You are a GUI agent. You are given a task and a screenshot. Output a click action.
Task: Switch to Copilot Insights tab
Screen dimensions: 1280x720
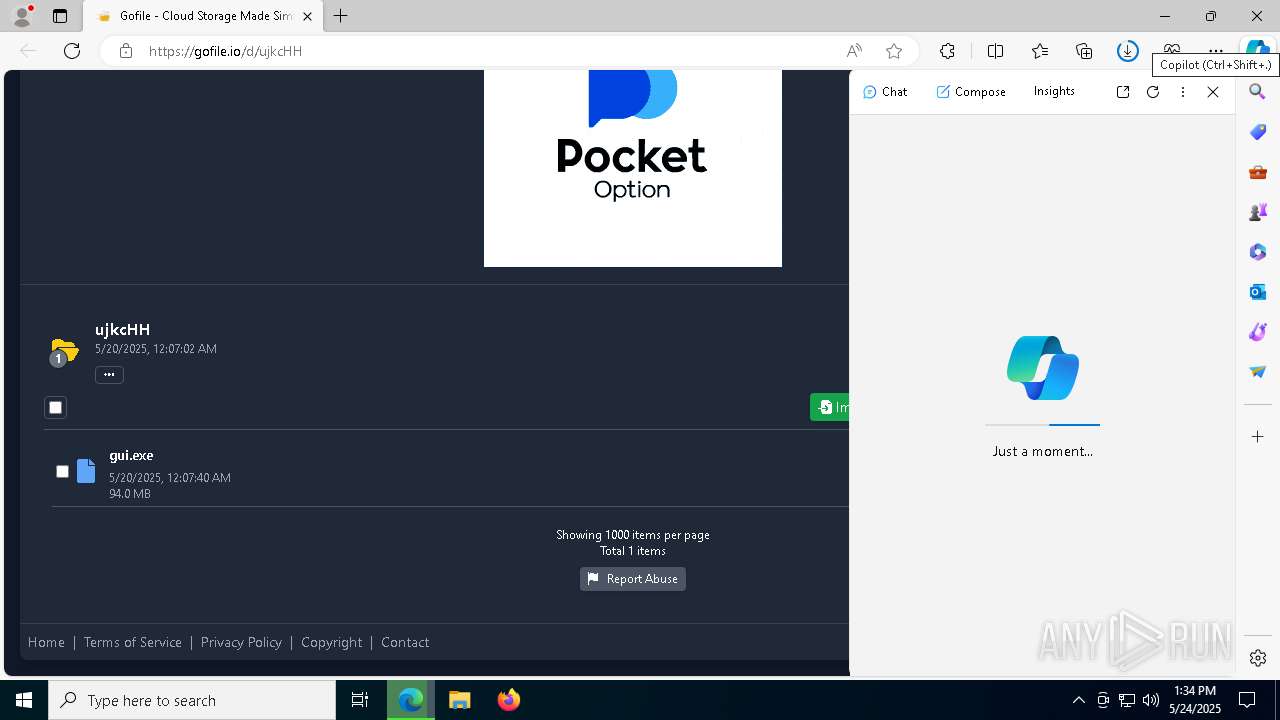point(1054,91)
